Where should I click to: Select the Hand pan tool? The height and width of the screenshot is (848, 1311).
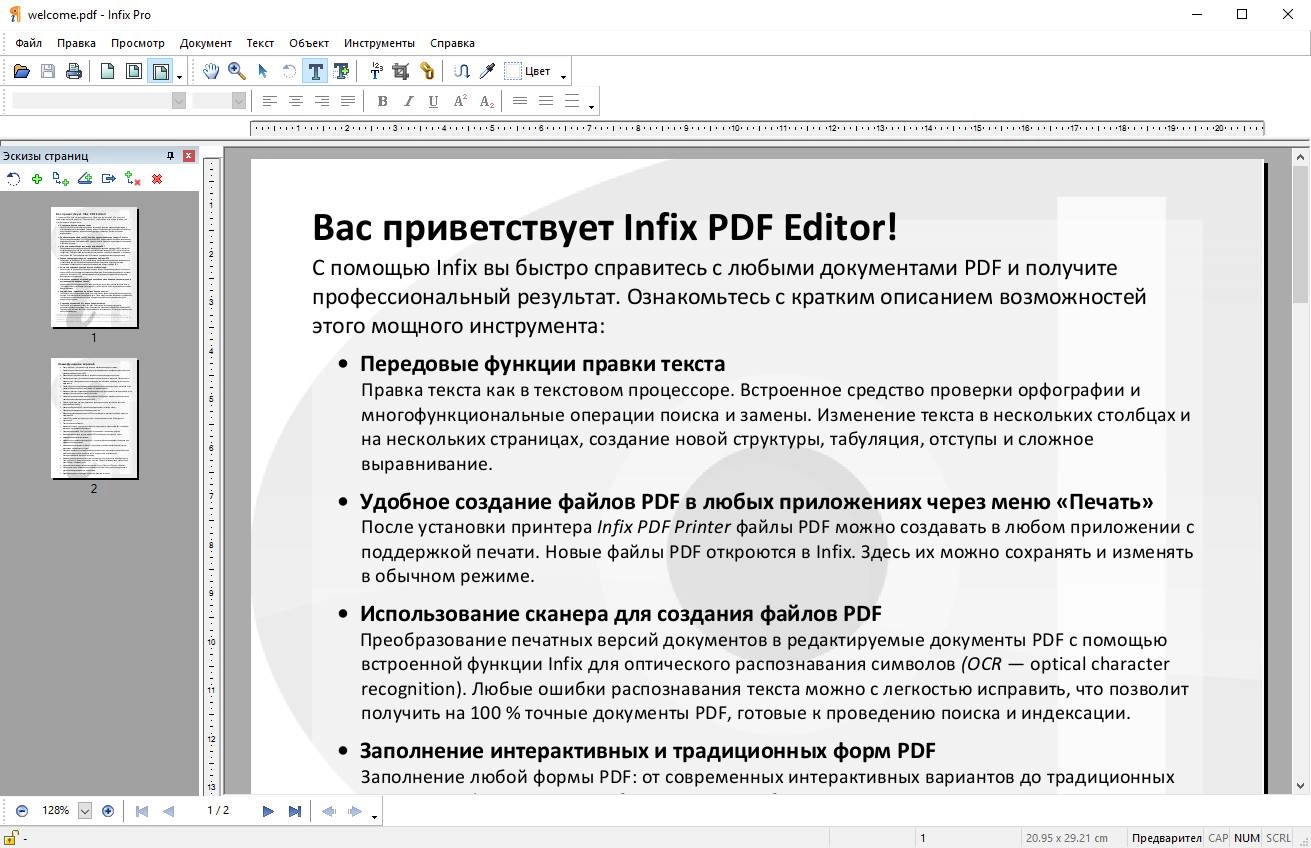(x=211, y=71)
